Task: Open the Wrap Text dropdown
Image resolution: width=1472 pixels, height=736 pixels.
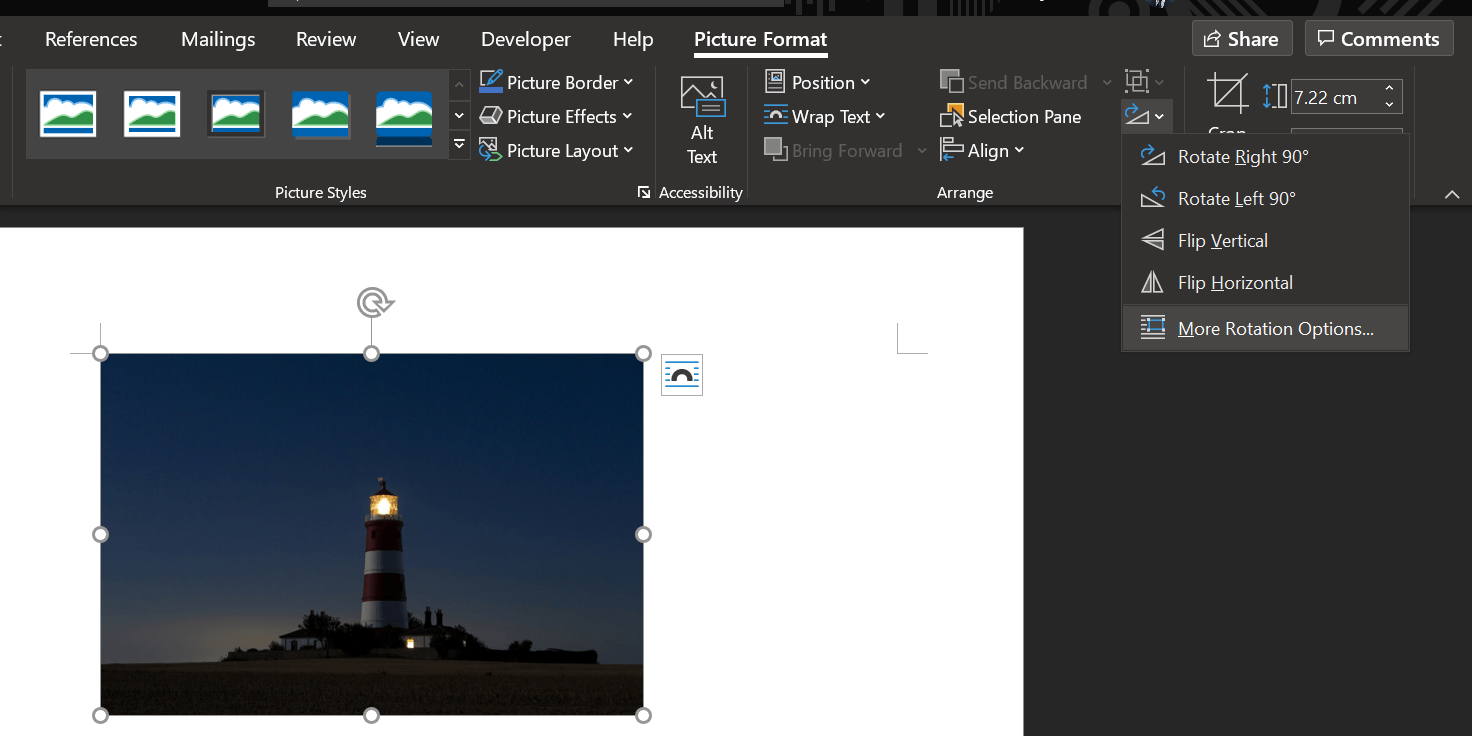Action: [826, 116]
